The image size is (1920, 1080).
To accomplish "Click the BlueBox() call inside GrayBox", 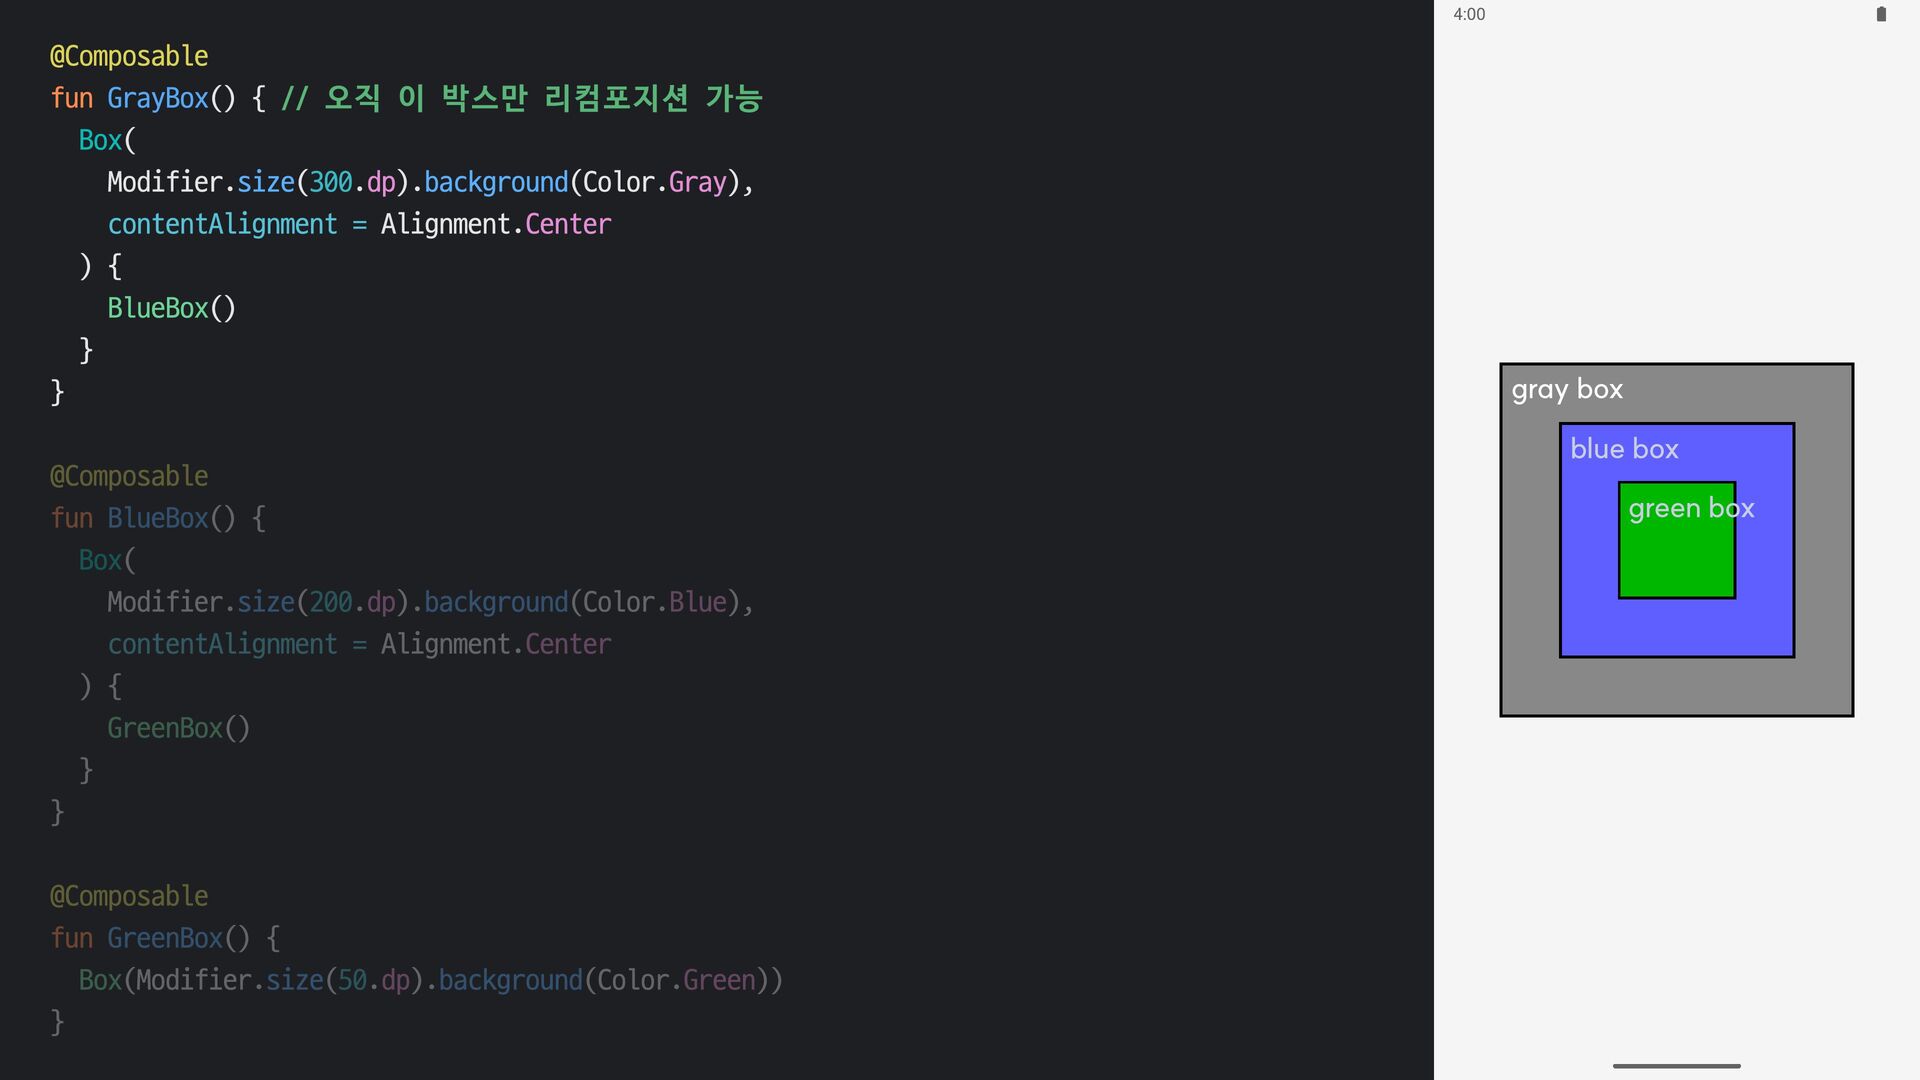I will click(171, 308).
